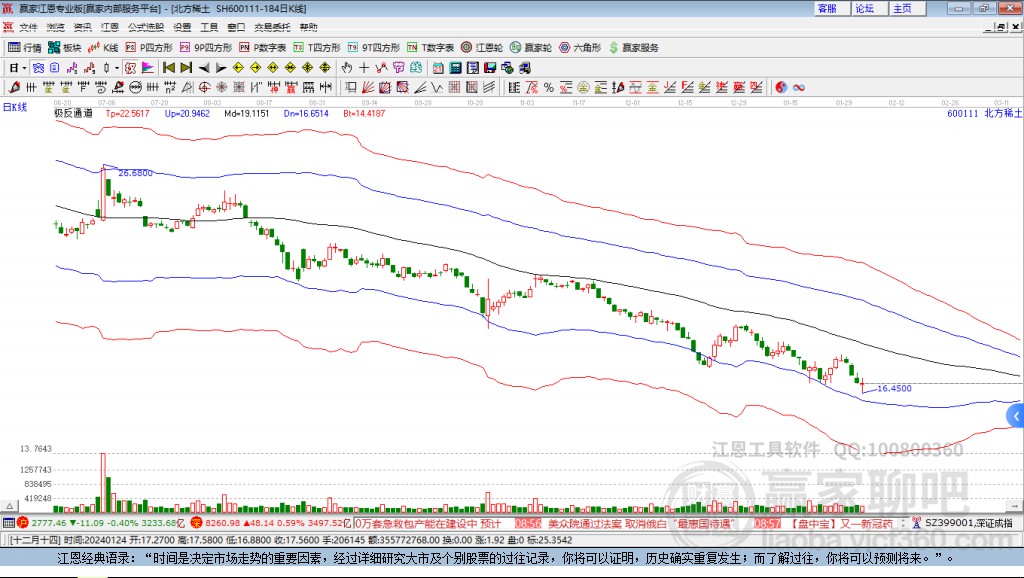Open the calculator icon

(x=455, y=68)
